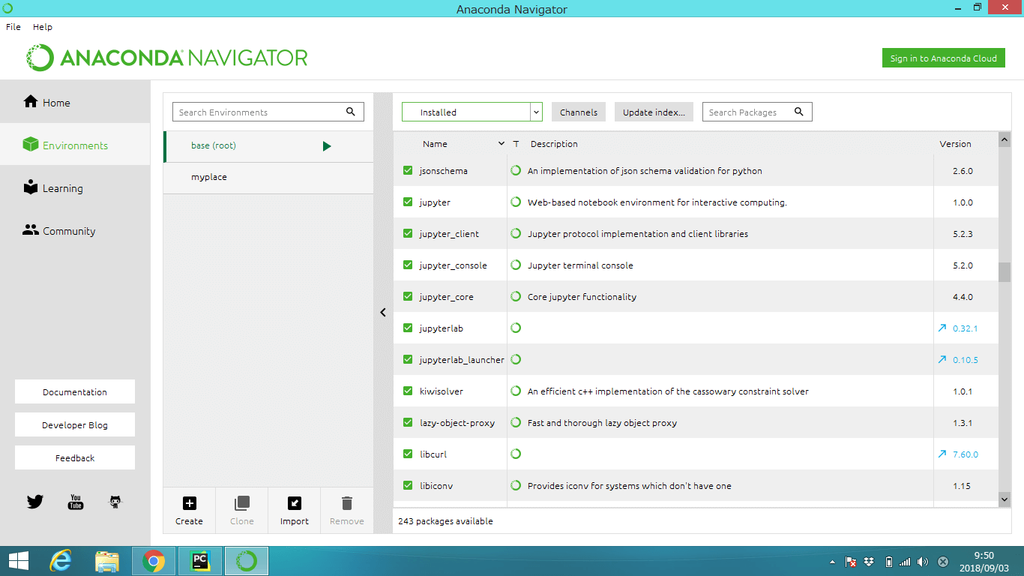This screenshot has width=1024, height=576.
Task: Click the search environments magnifier icon
Action: tap(351, 112)
